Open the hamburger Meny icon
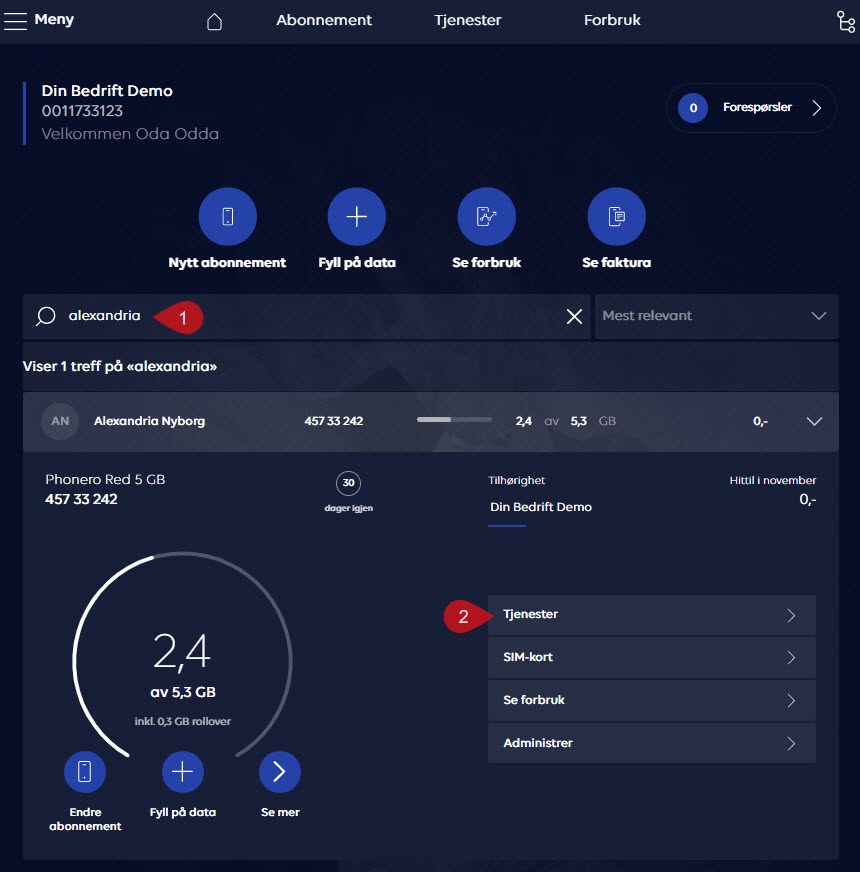The image size is (860, 872). pos(15,21)
